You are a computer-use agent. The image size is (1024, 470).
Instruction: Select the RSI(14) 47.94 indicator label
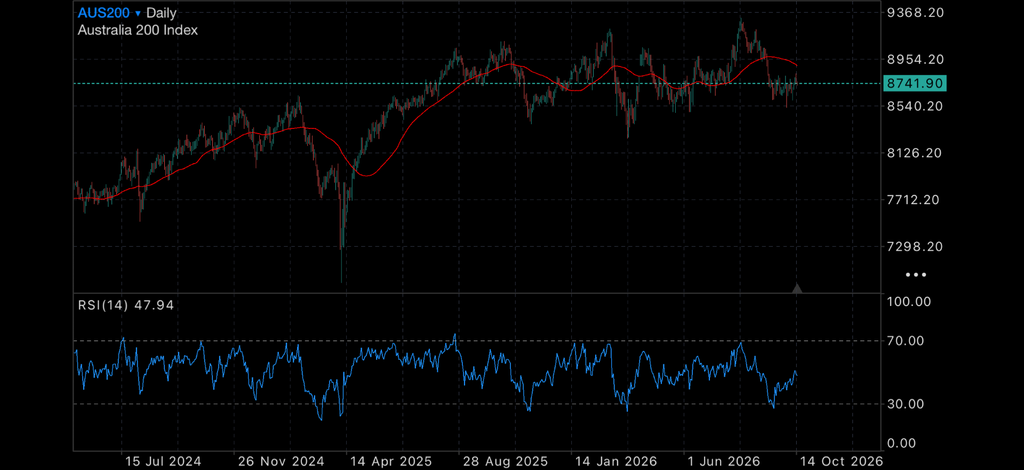pyautogui.click(x=126, y=305)
